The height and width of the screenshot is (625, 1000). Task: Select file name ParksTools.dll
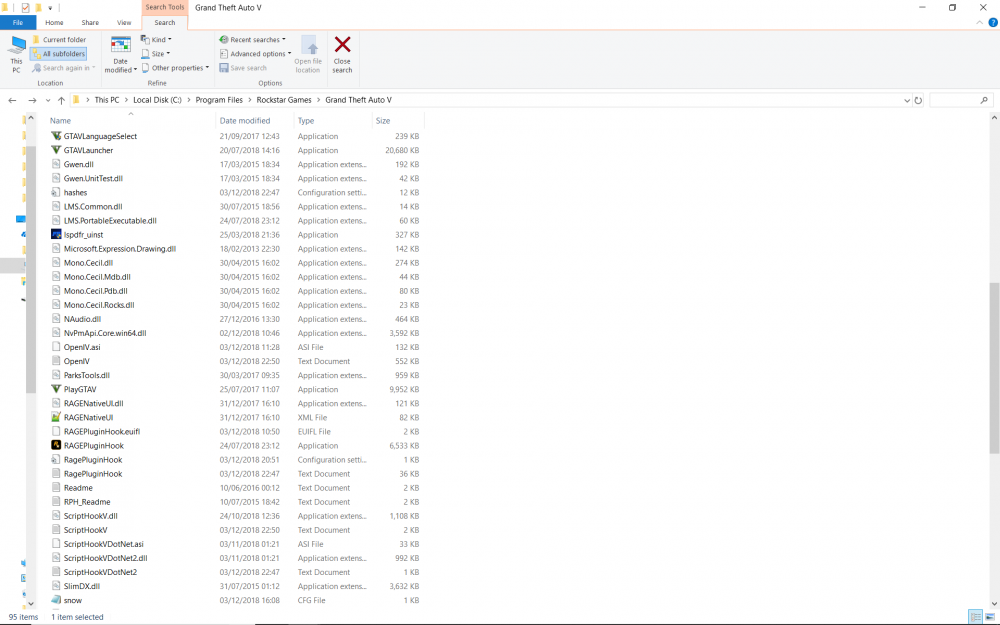pos(87,375)
